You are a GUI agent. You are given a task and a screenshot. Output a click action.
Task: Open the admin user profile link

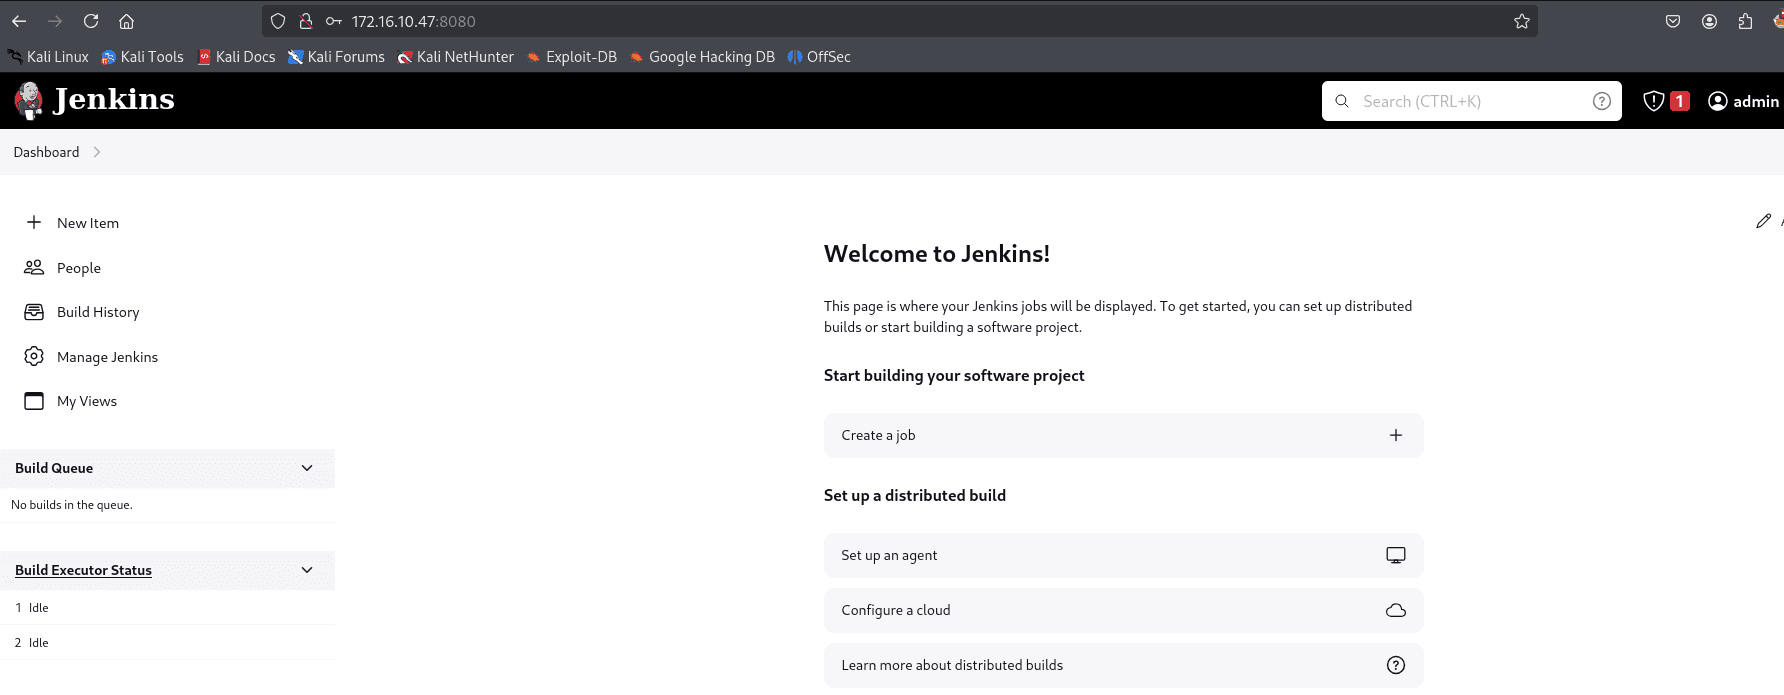[x=1743, y=101]
